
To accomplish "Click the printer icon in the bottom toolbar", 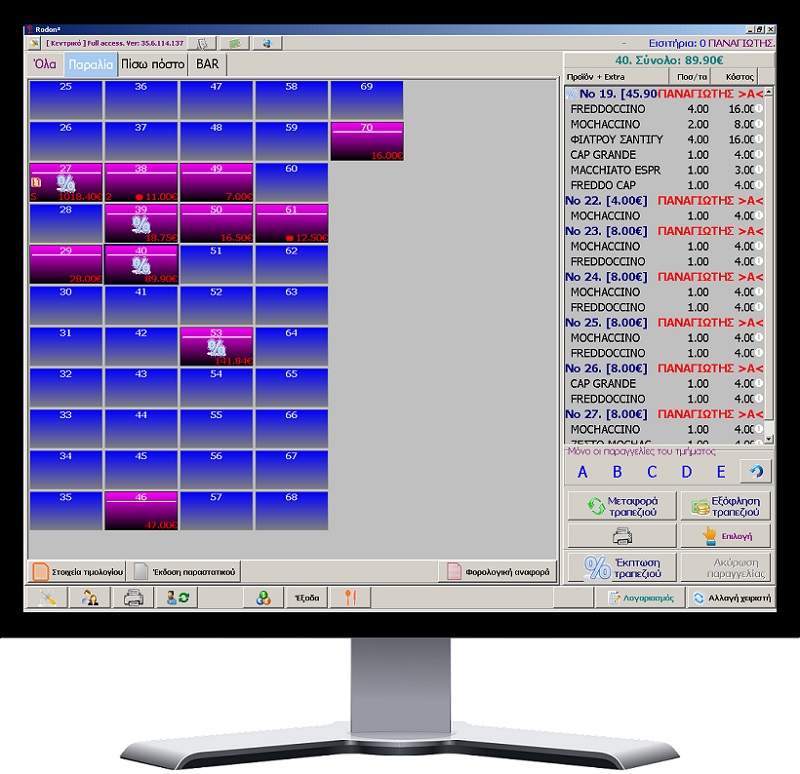I will 134,598.
